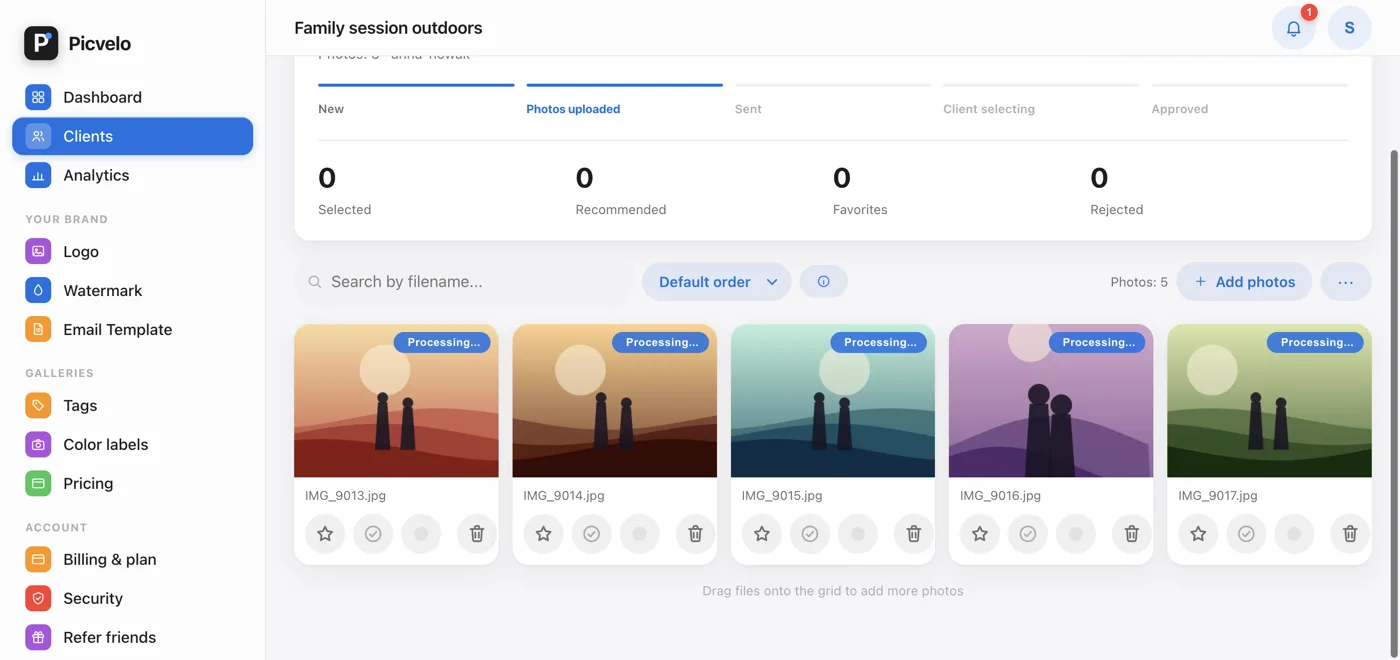Open the IMG_9016.jpg thumbnail
This screenshot has height=660, width=1400.
click(1051, 401)
